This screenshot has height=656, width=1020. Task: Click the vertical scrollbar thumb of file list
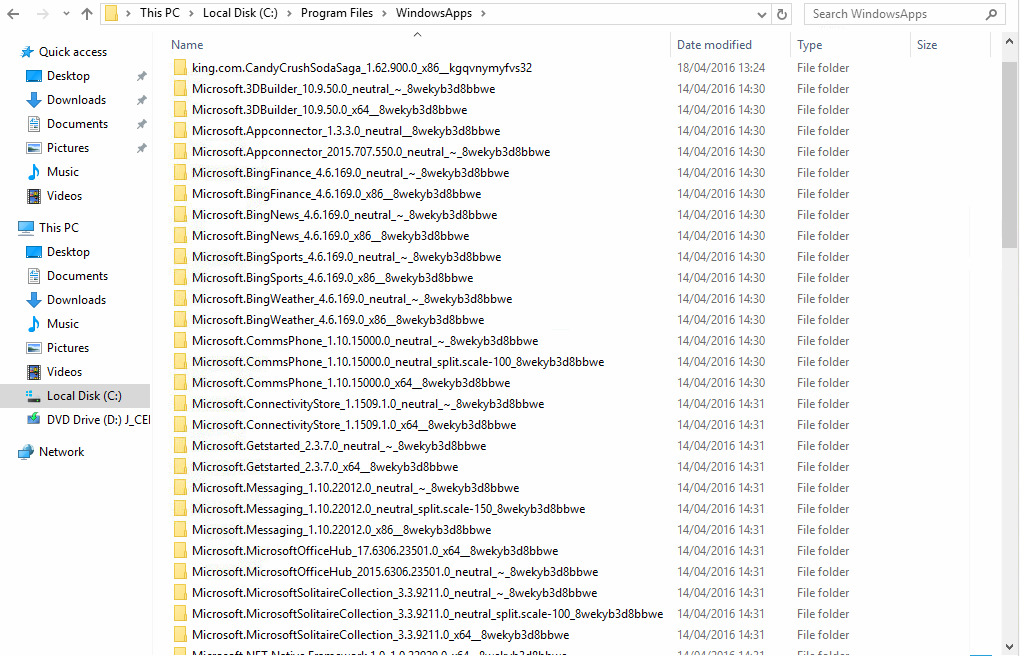pos(1009,155)
